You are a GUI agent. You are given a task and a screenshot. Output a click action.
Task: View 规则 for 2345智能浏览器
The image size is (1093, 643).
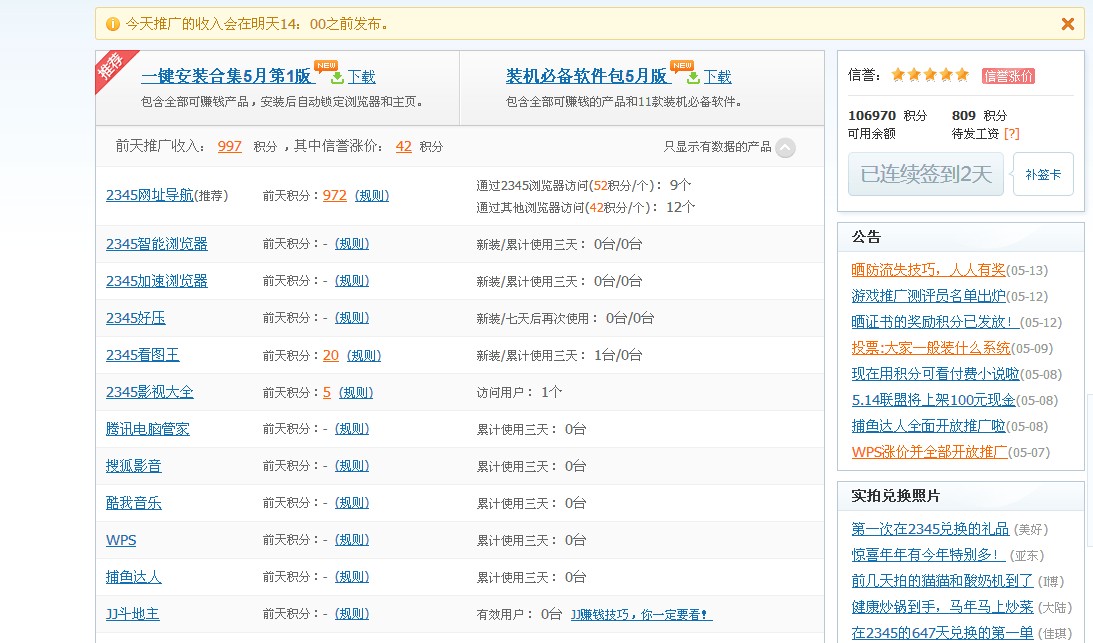(352, 244)
